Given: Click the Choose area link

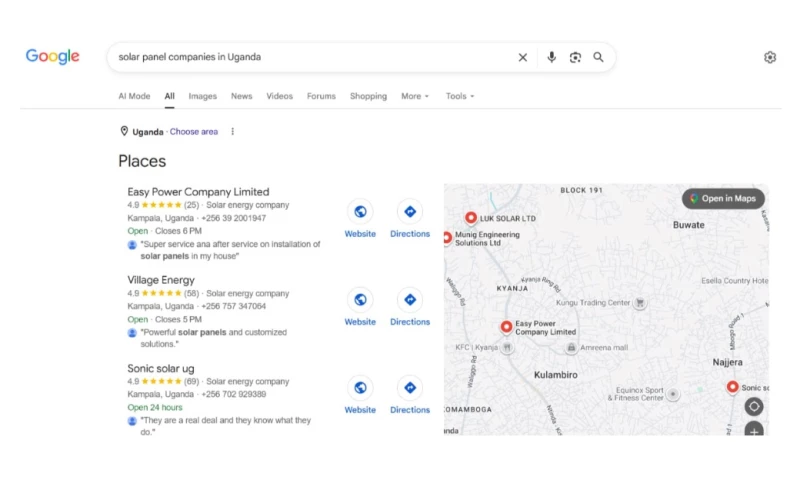Looking at the screenshot, I should point(194,132).
